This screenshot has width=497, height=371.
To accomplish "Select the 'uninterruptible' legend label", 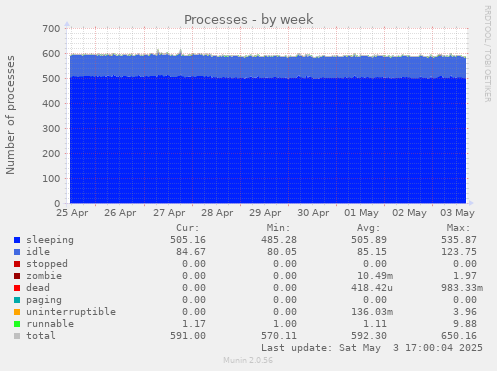I will [71, 312].
